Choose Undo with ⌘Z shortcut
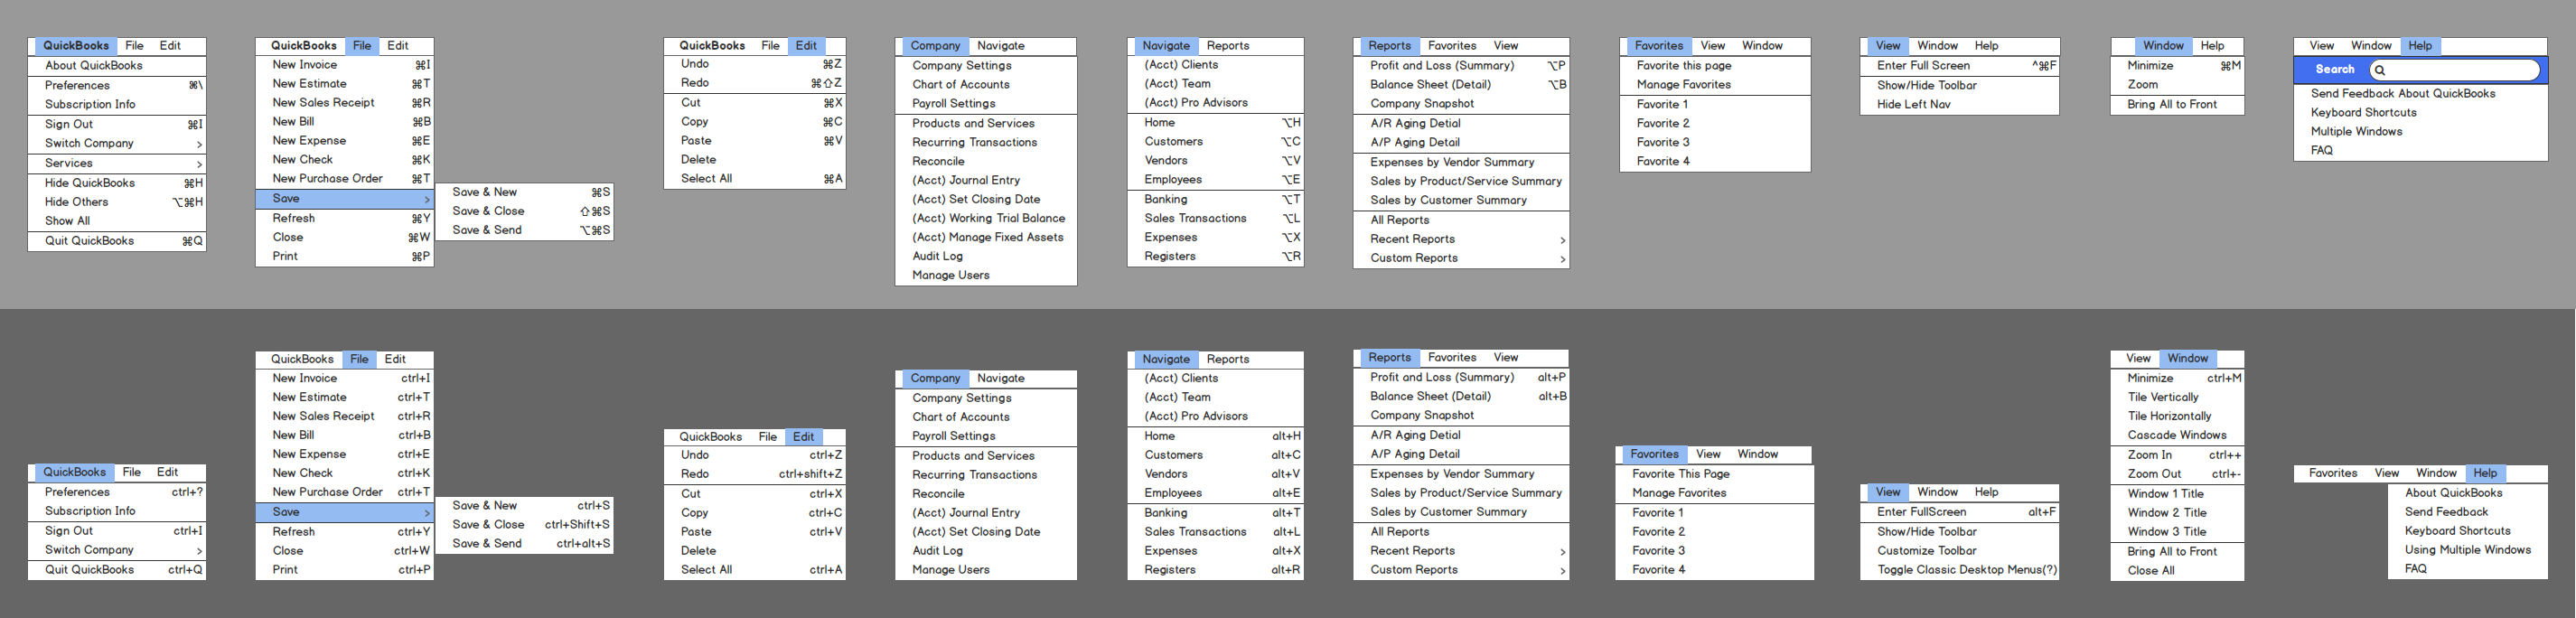Image resolution: width=2576 pixels, height=618 pixels. tap(755, 65)
